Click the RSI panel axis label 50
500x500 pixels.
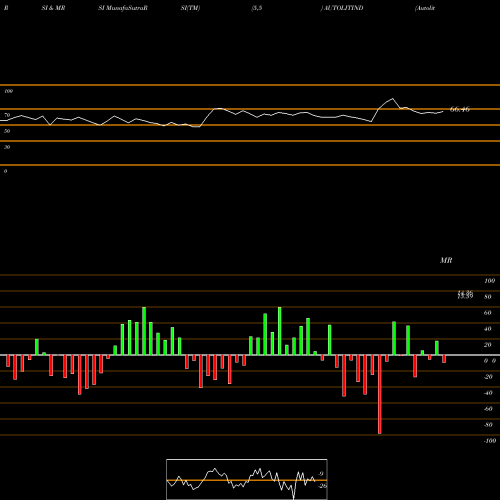tap(7, 131)
